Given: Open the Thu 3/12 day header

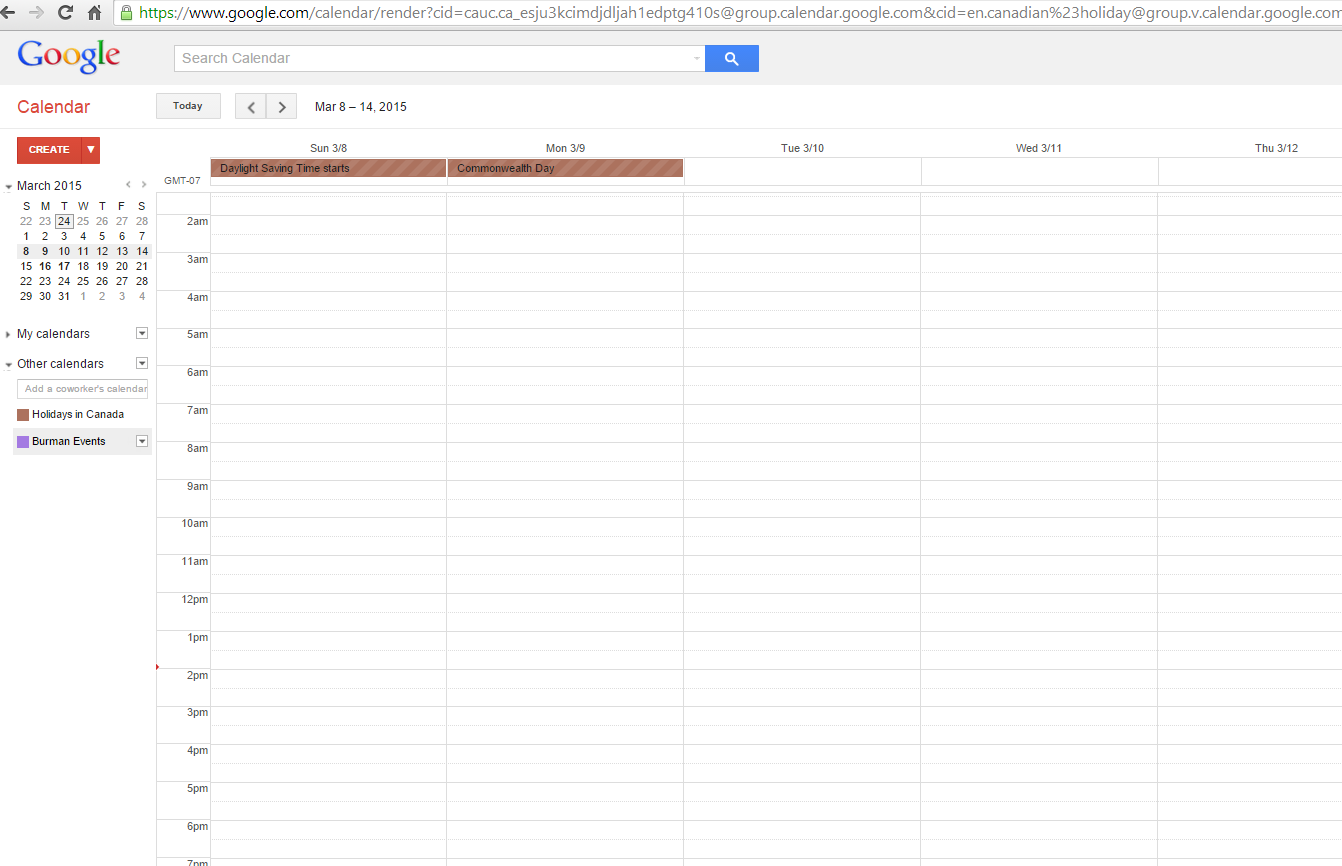Looking at the screenshot, I should tap(1276, 148).
